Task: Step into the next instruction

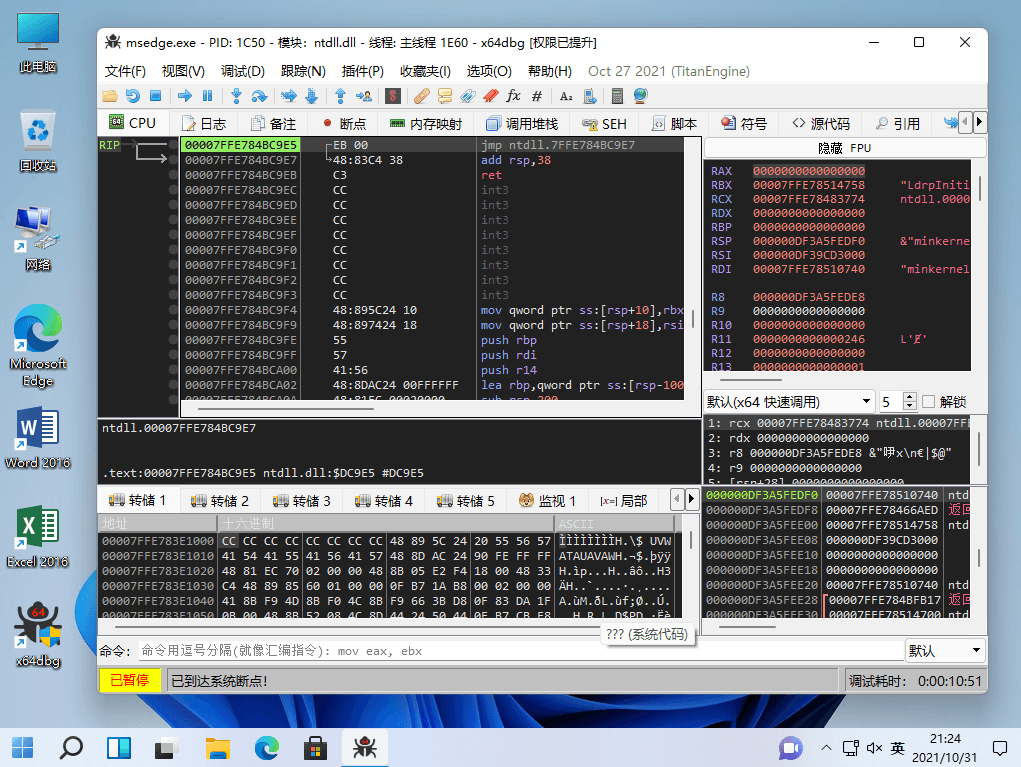Action: tap(236, 96)
